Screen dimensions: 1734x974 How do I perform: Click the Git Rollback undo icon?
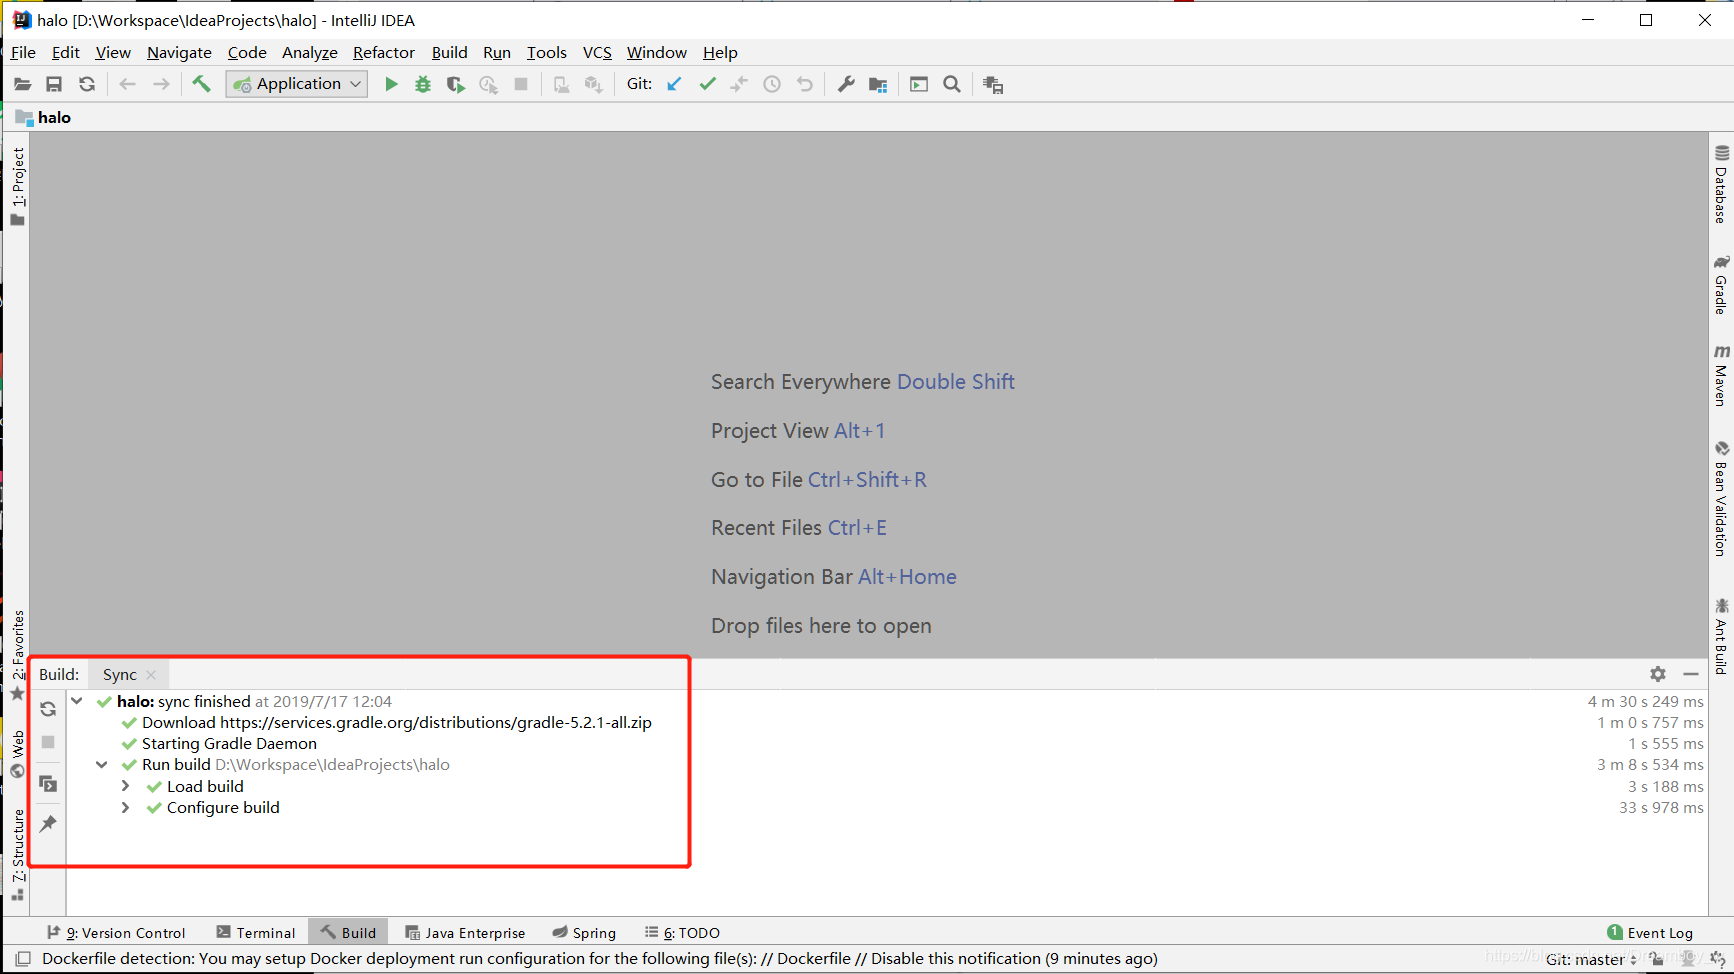click(x=805, y=85)
